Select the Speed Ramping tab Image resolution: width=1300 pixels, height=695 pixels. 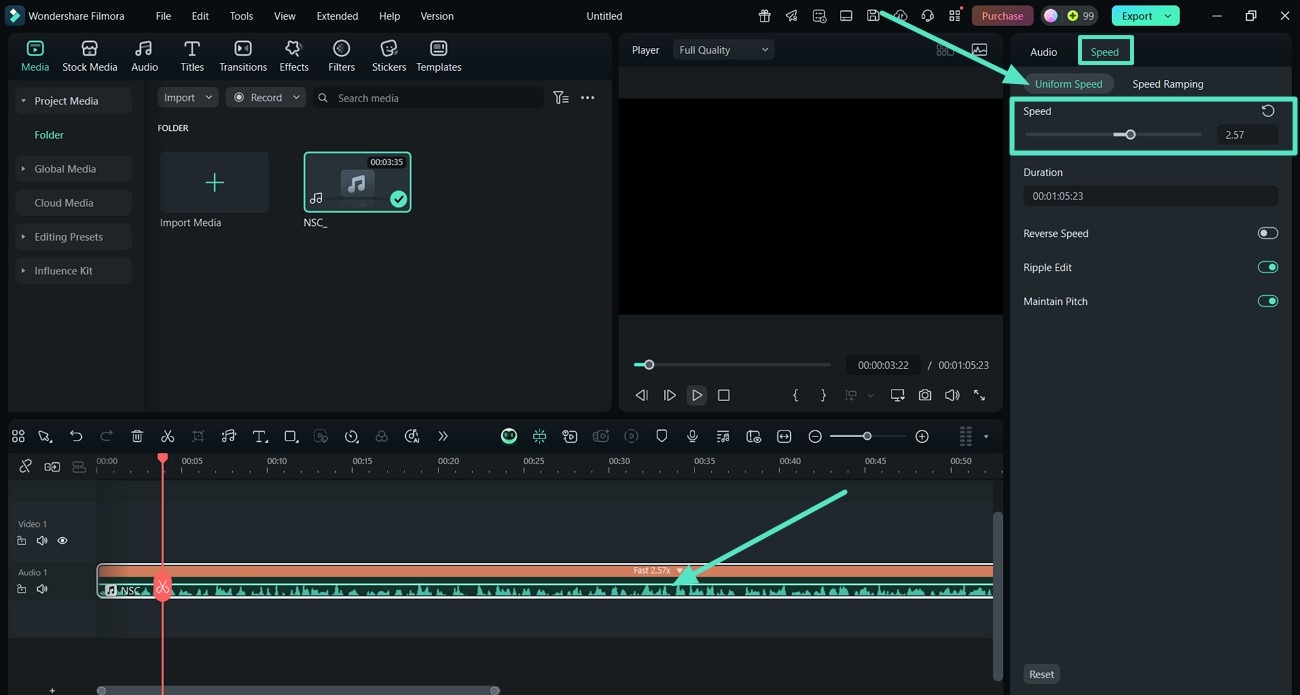point(1167,84)
